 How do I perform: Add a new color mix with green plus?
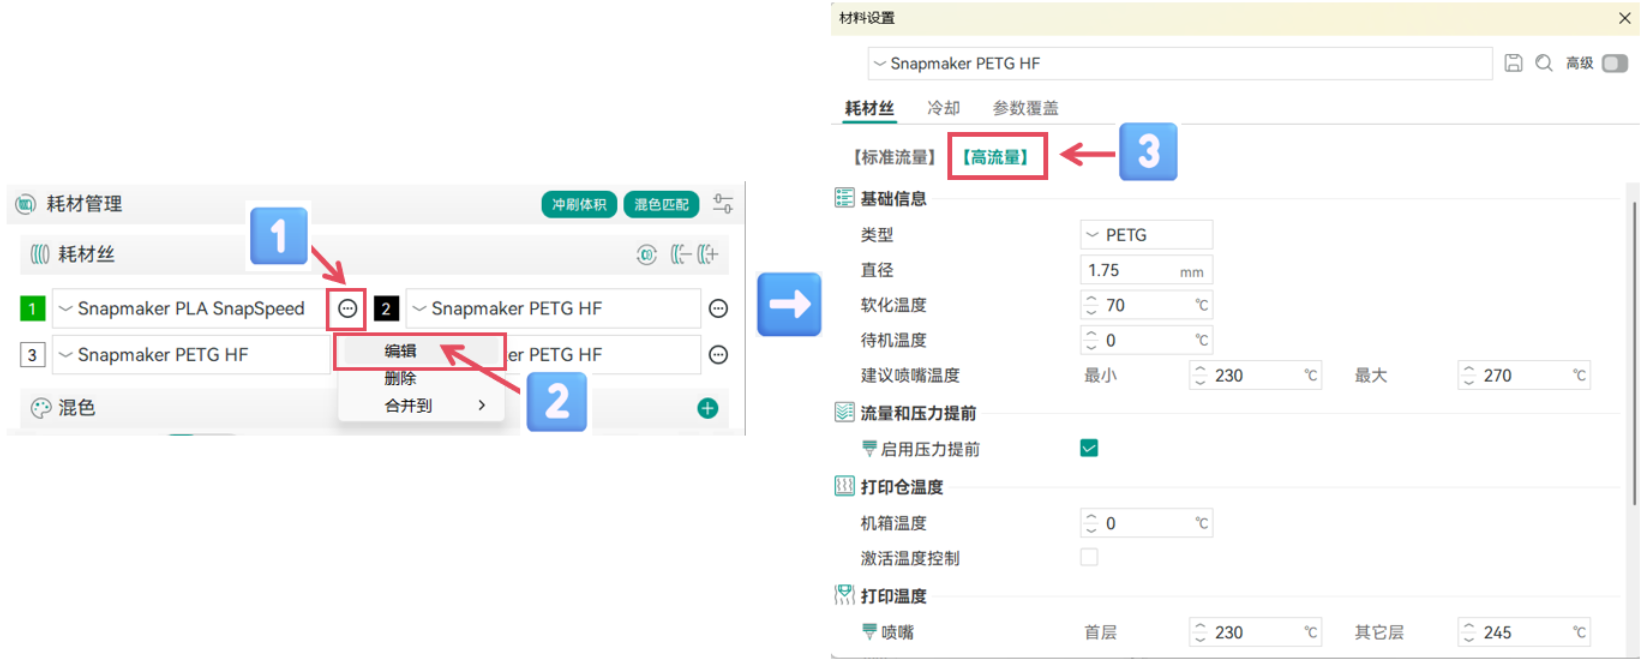(x=708, y=408)
